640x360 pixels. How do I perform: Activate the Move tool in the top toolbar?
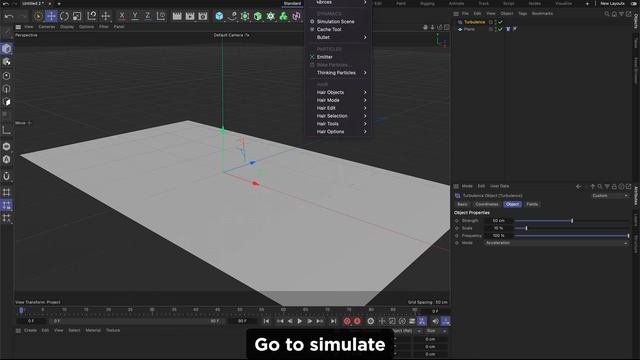click(51, 16)
